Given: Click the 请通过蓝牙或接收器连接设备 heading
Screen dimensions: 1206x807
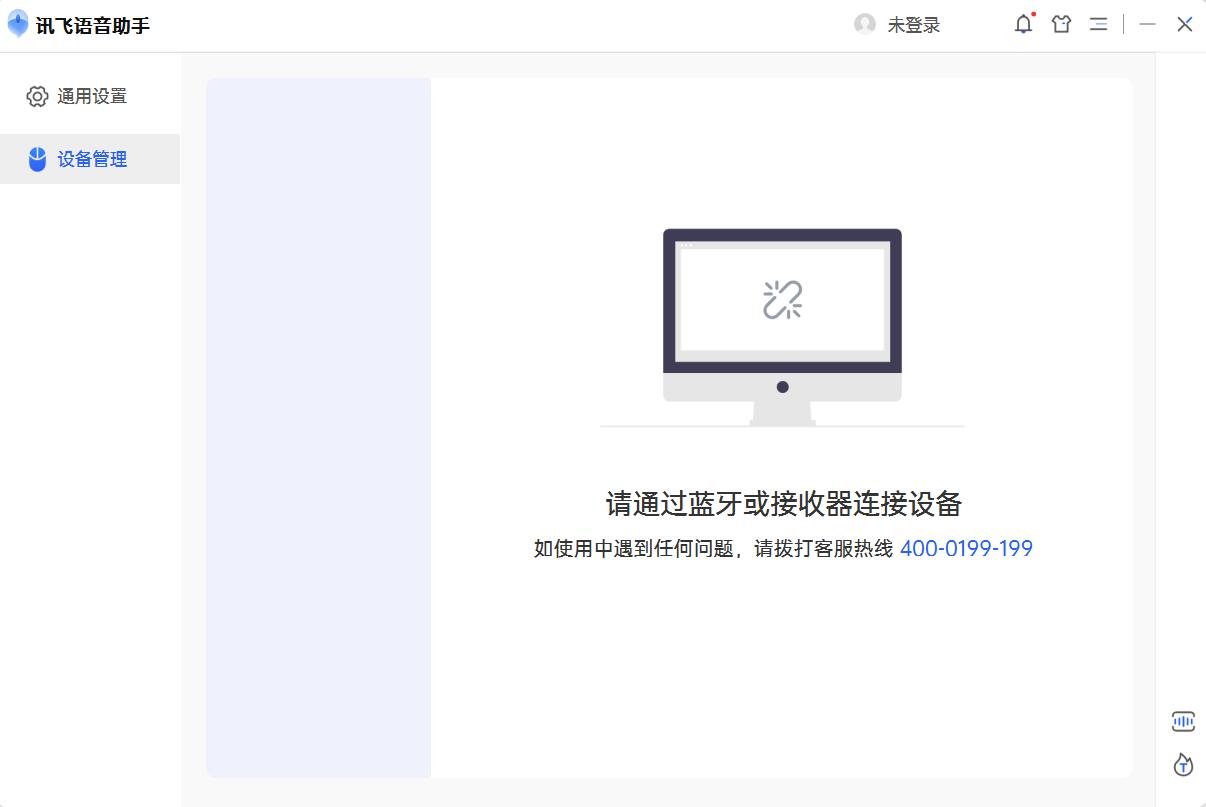Looking at the screenshot, I should (x=783, y=504).
